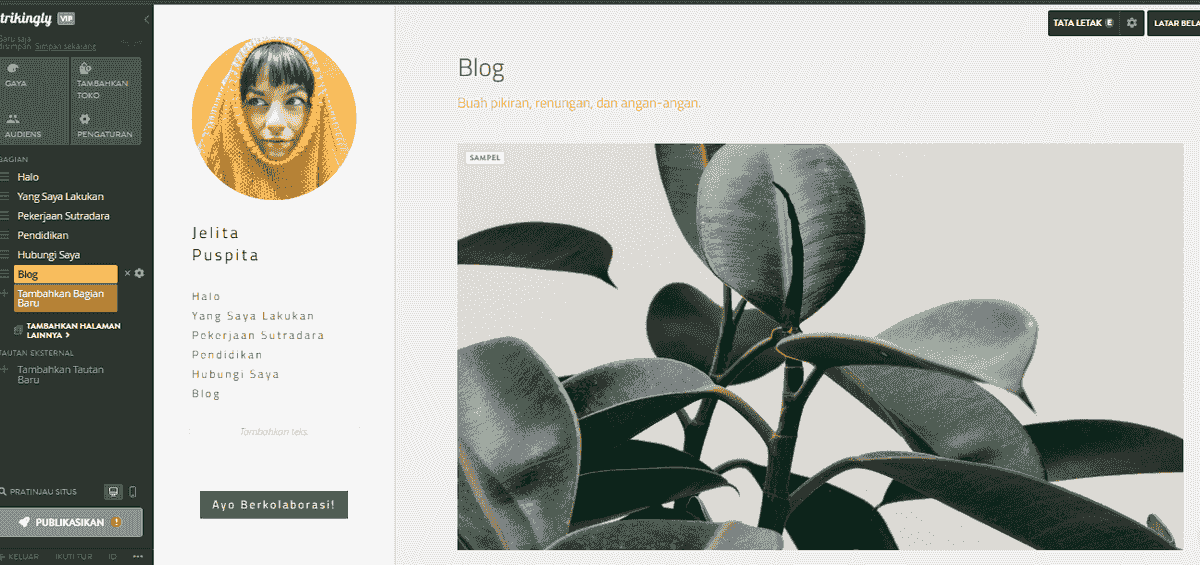Delete the Blog section with the x icon

coord(127,273)
